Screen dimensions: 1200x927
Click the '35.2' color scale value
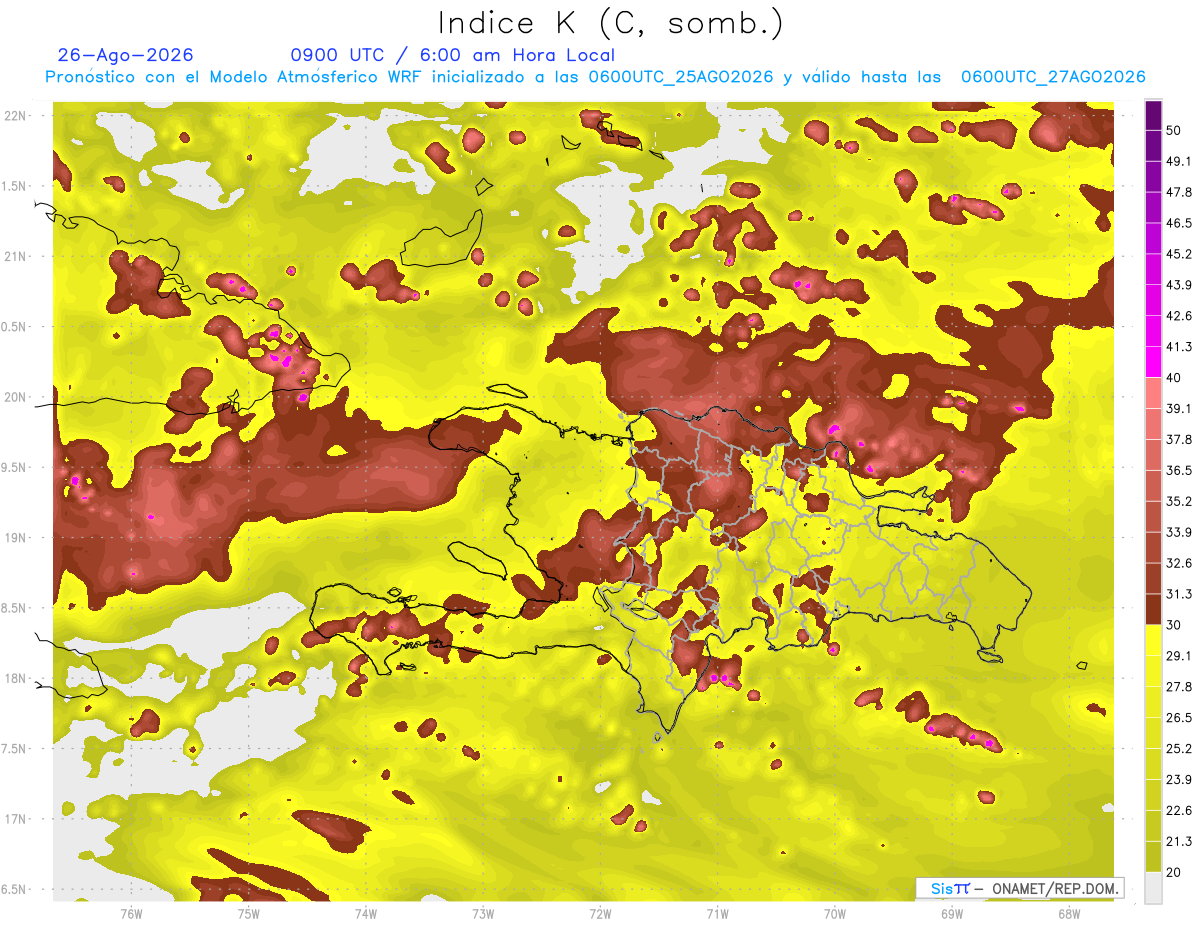tap(1178, 501)
